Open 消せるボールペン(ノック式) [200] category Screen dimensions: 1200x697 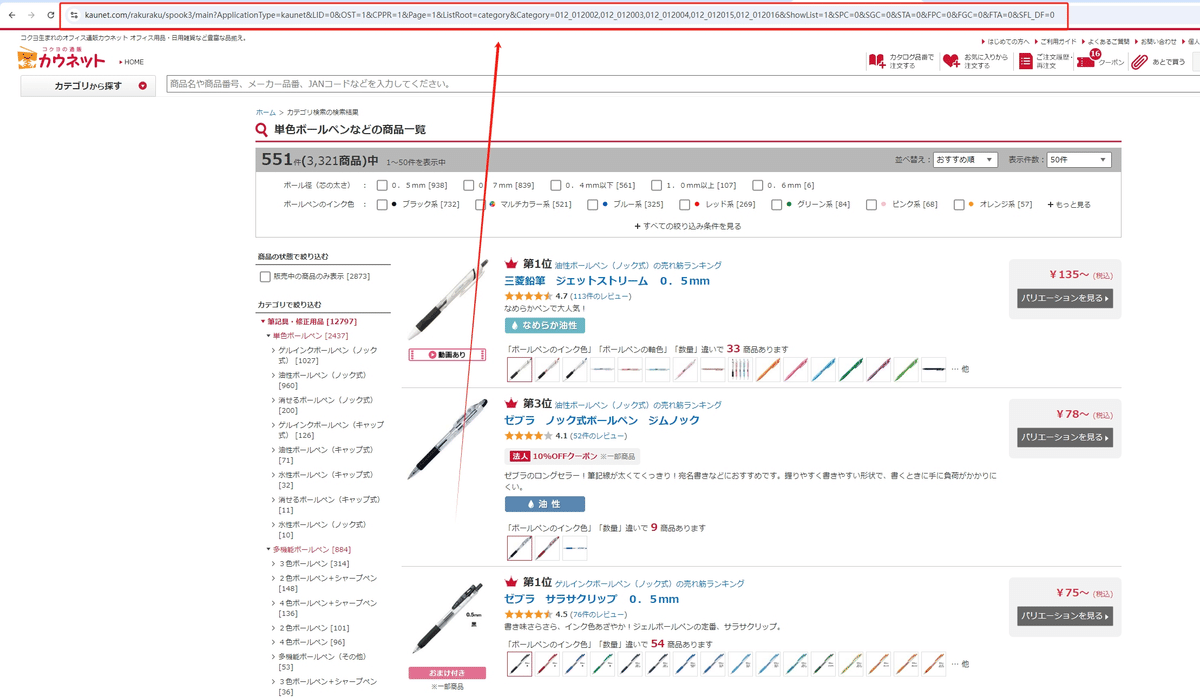point(324,405)
